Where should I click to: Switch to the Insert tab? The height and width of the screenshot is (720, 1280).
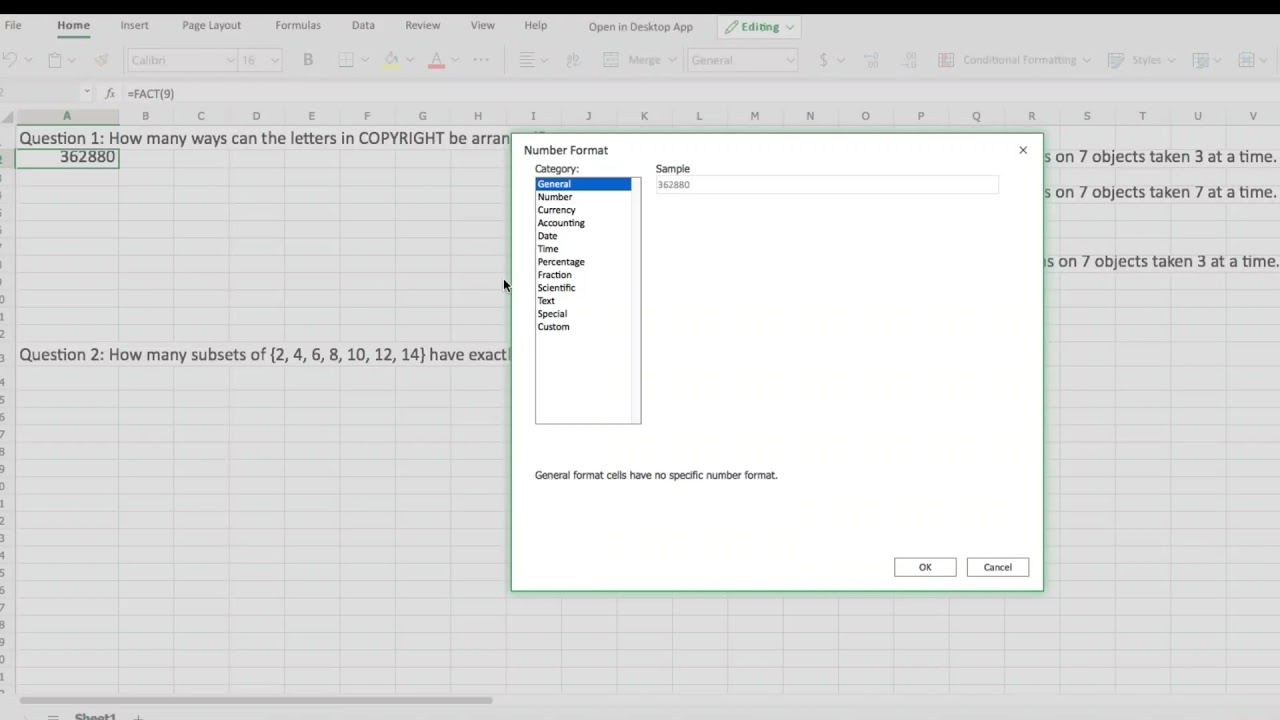pos(134,25)
